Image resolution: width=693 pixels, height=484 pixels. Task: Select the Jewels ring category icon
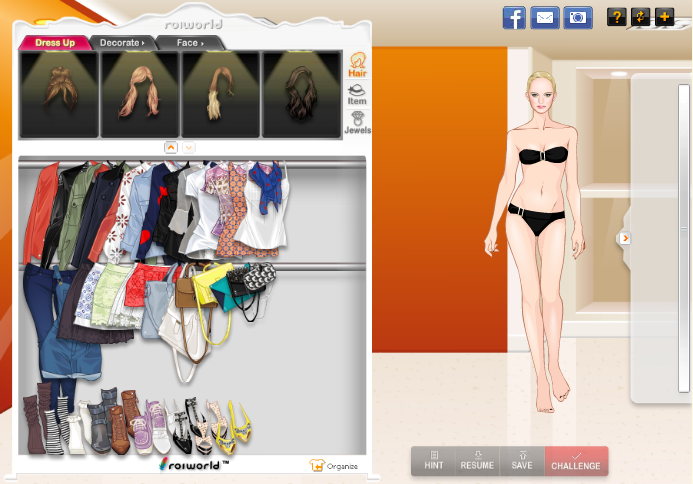click(357, 123)
